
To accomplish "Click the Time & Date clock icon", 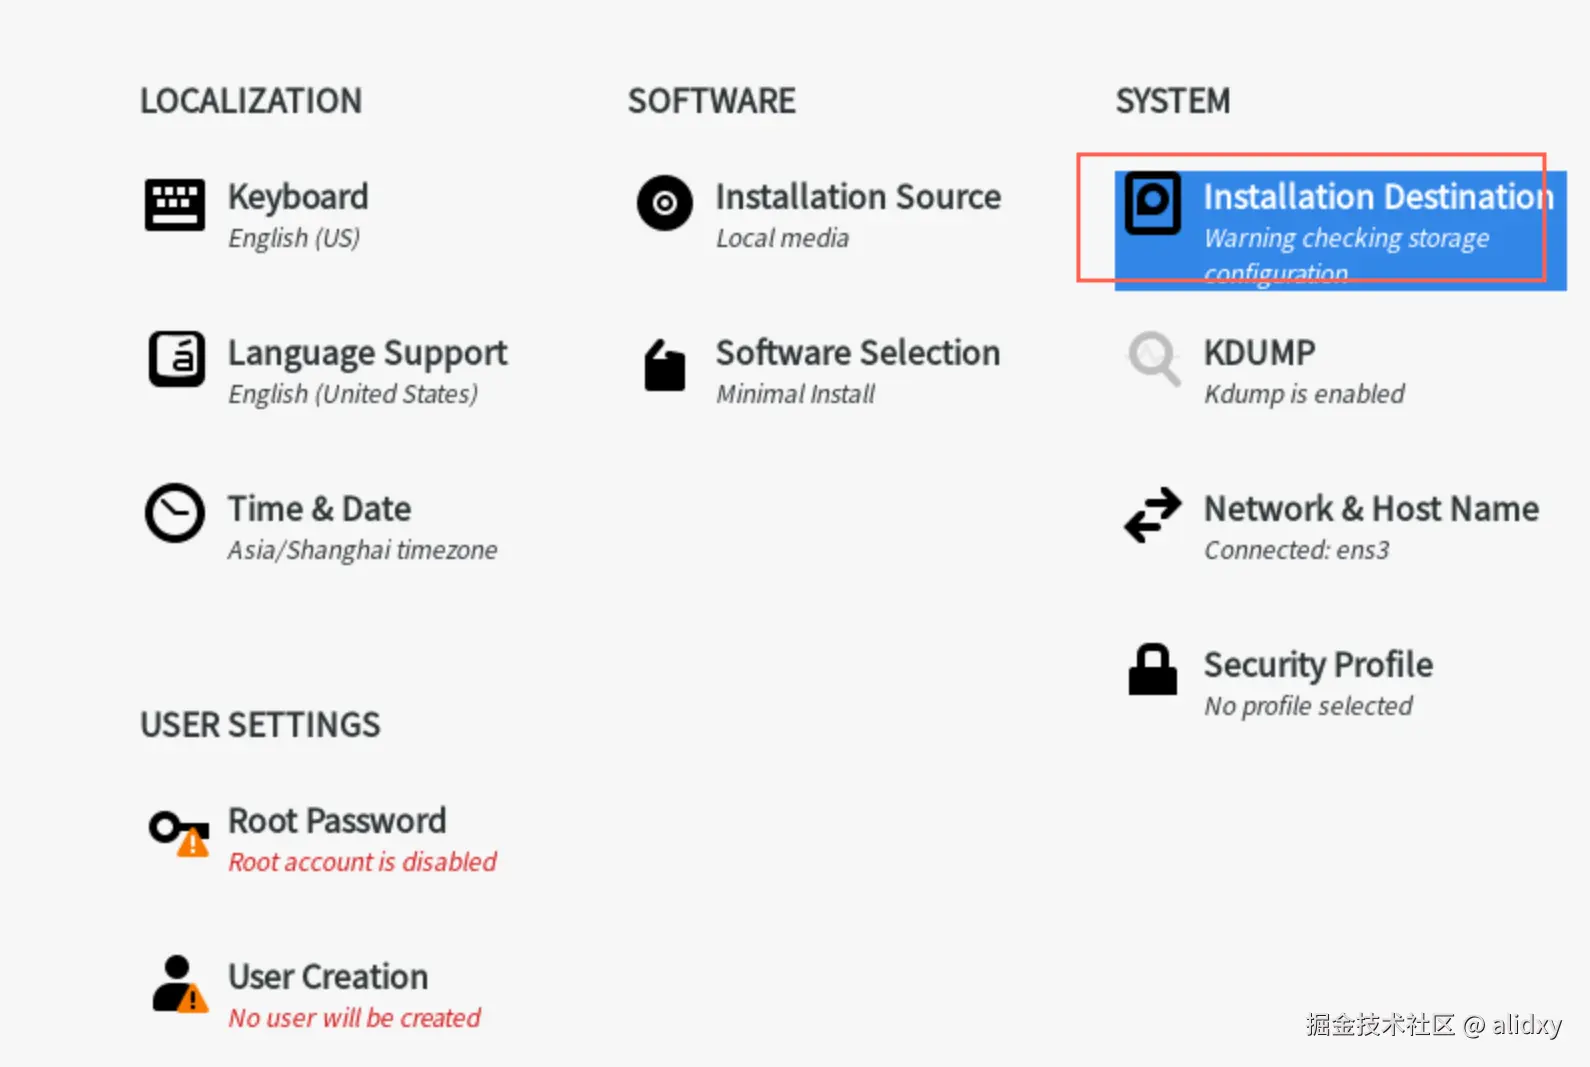I will [x=175, y=514].
